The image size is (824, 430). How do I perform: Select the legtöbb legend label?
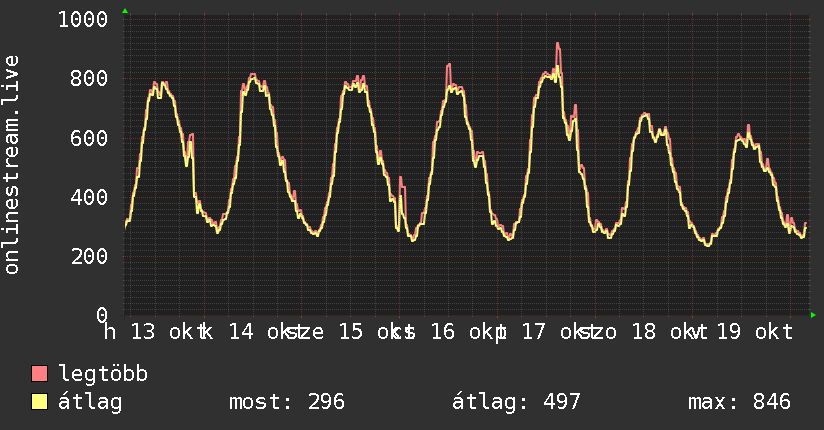point(103,374)
